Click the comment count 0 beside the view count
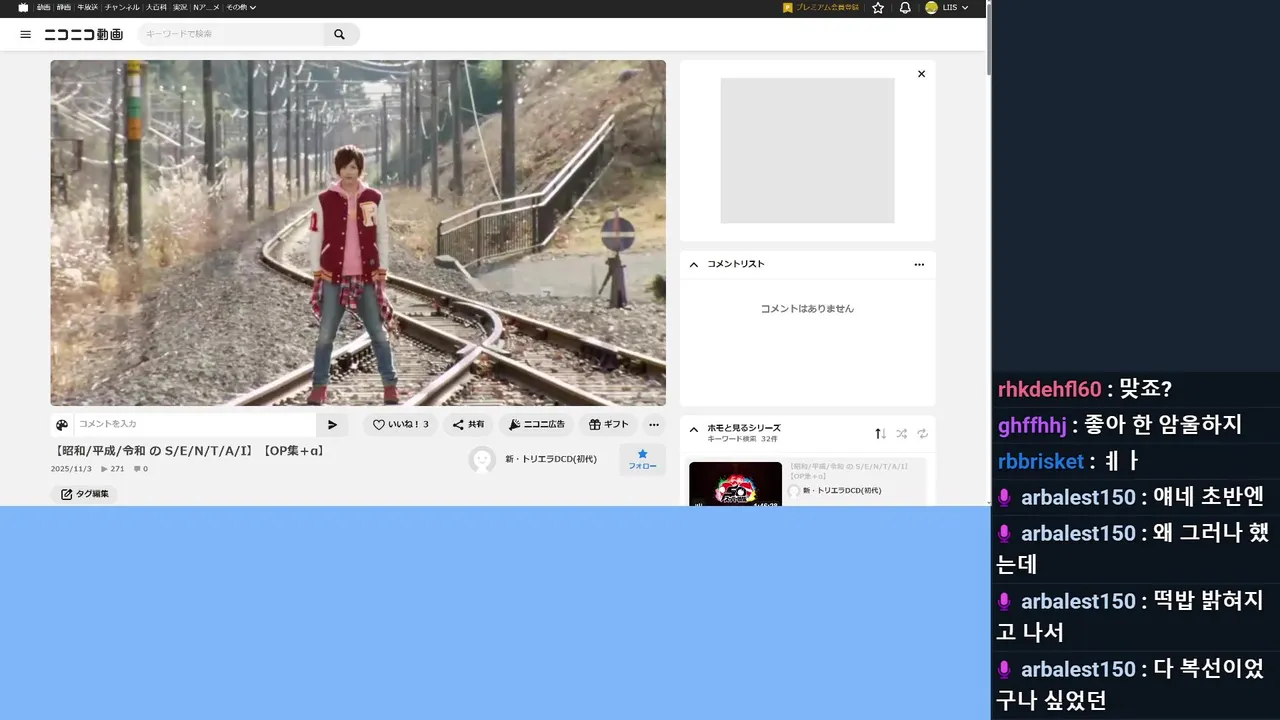The image size is (1280, 720). [x=141, y=469]
